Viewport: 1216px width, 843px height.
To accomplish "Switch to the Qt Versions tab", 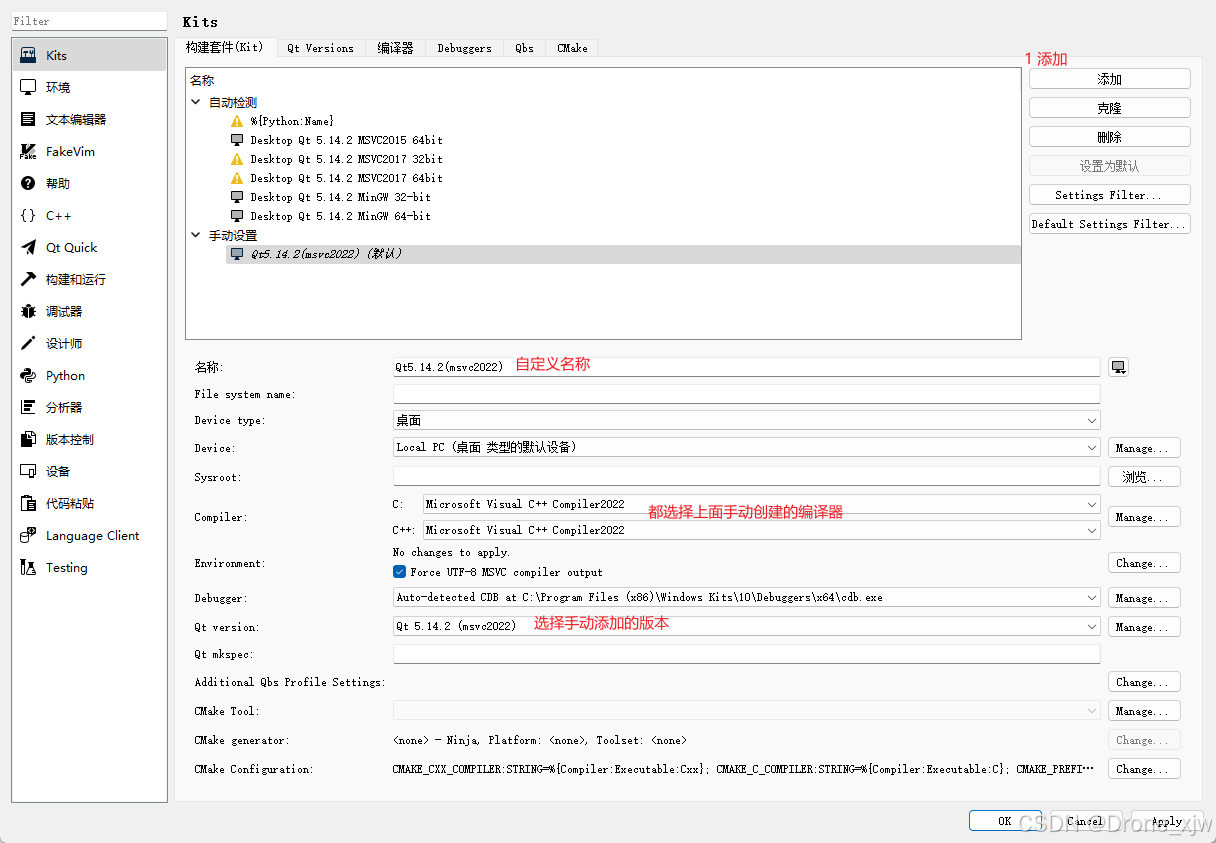I will [x=320, y=48].
